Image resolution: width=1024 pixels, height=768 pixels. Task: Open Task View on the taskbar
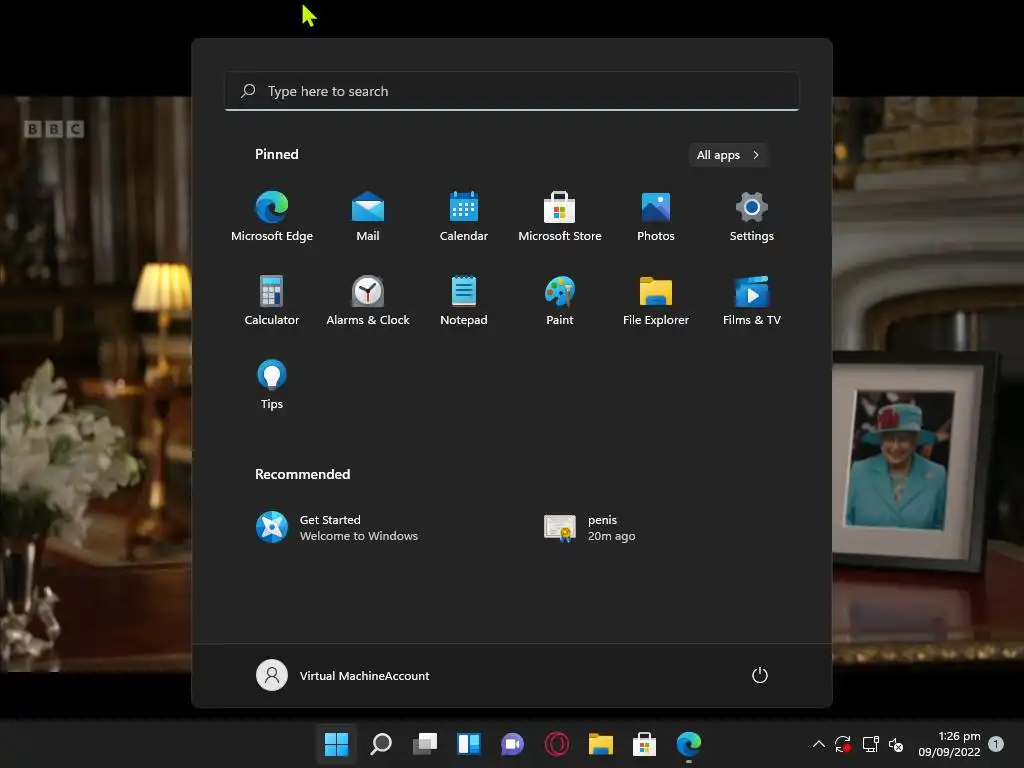coord(424,744)
